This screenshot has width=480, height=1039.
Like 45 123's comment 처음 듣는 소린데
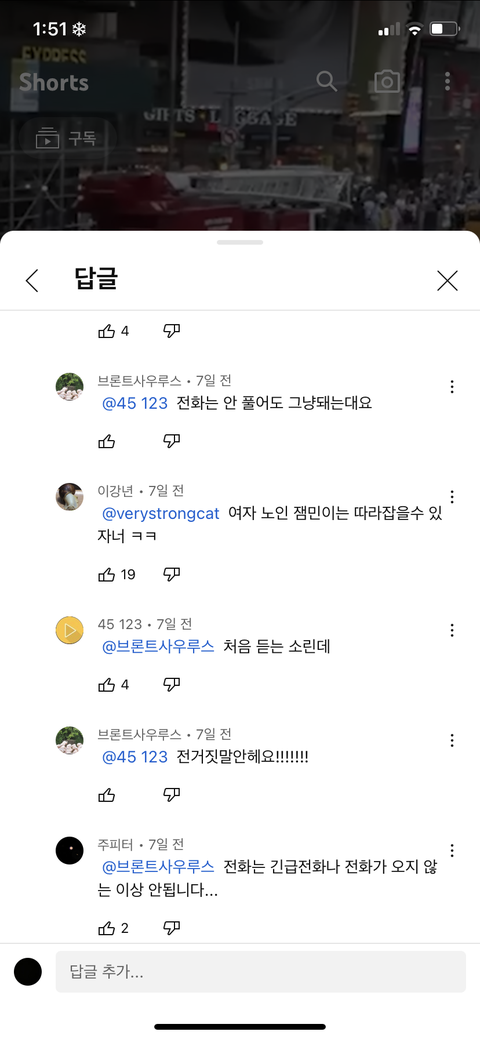point(107,685)
